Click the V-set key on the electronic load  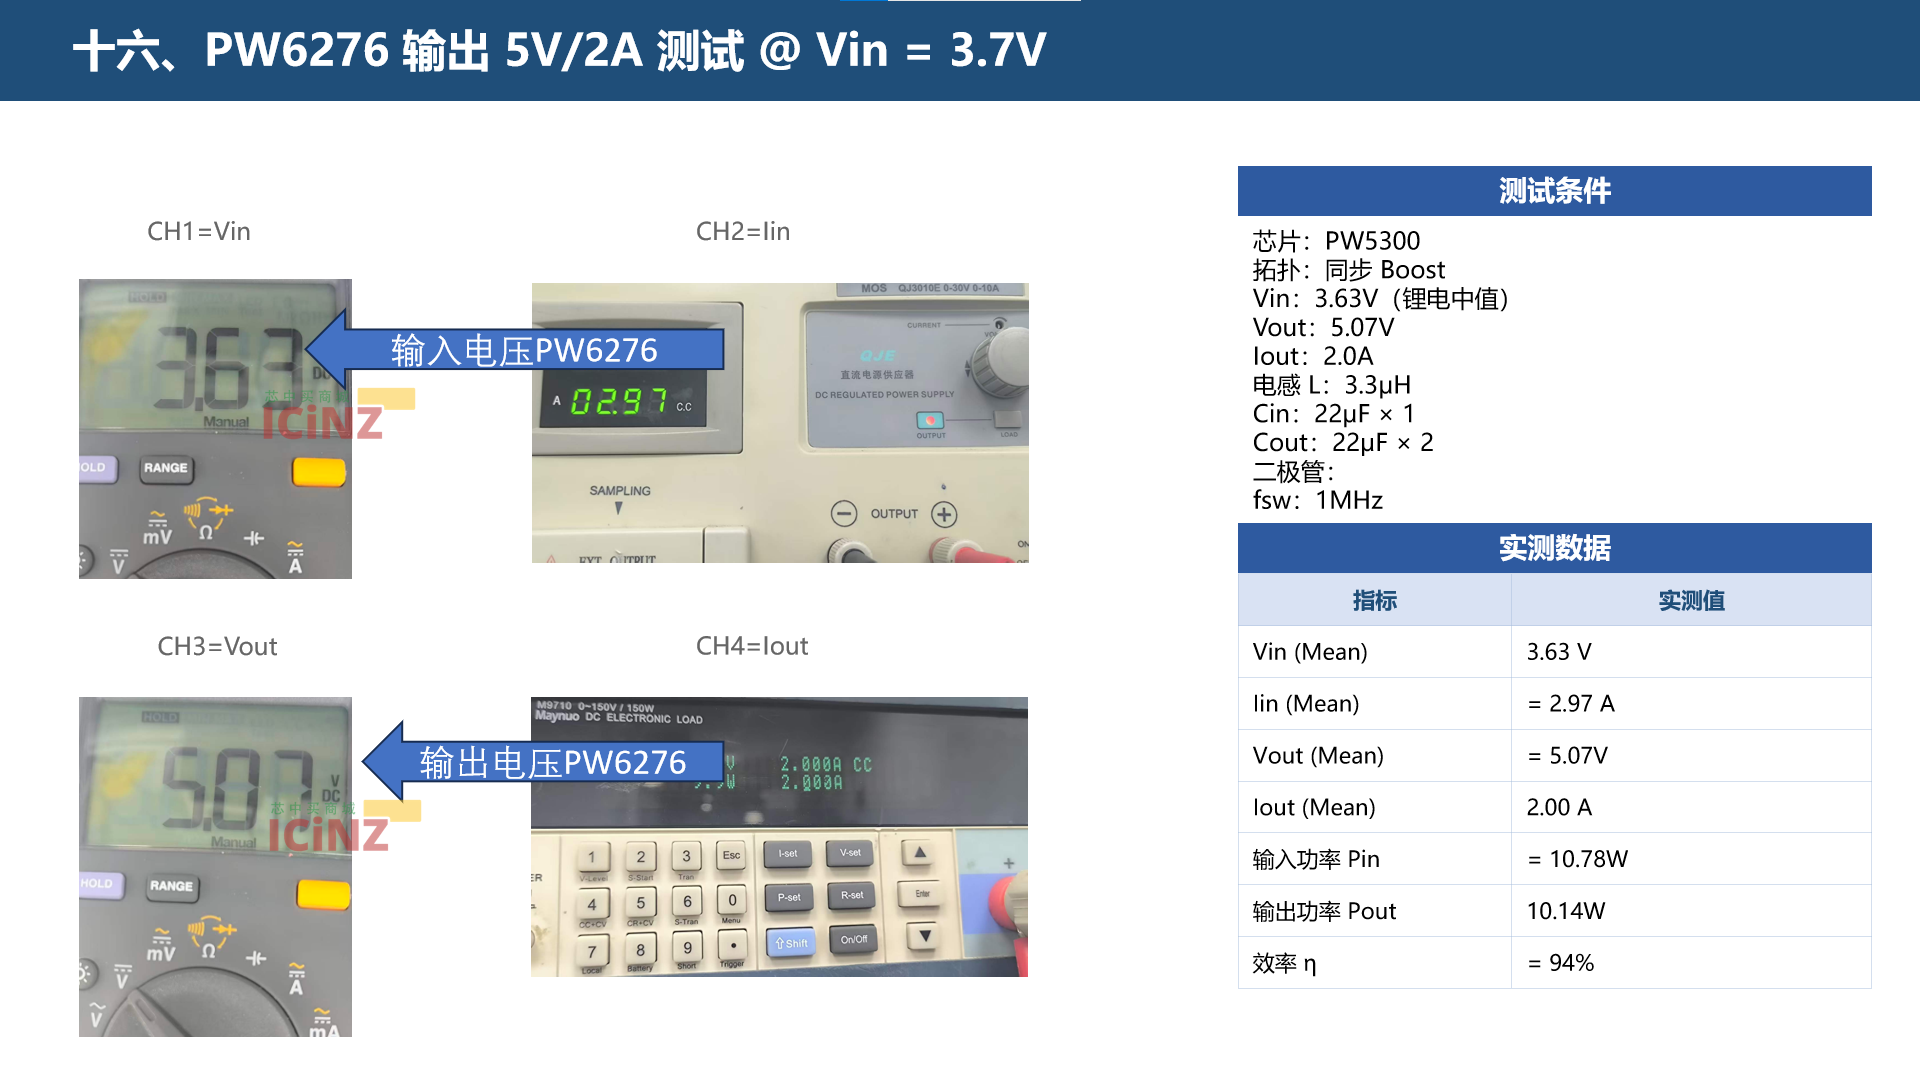850,853
